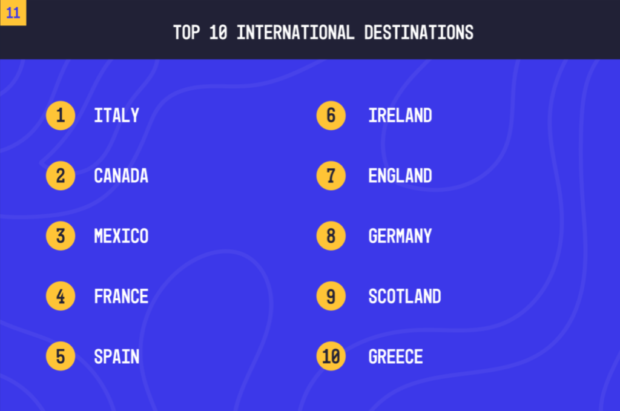The image size is (620, 411).
Task: Click the yellow number 8 badge
Action: click(x=331, y=236)
